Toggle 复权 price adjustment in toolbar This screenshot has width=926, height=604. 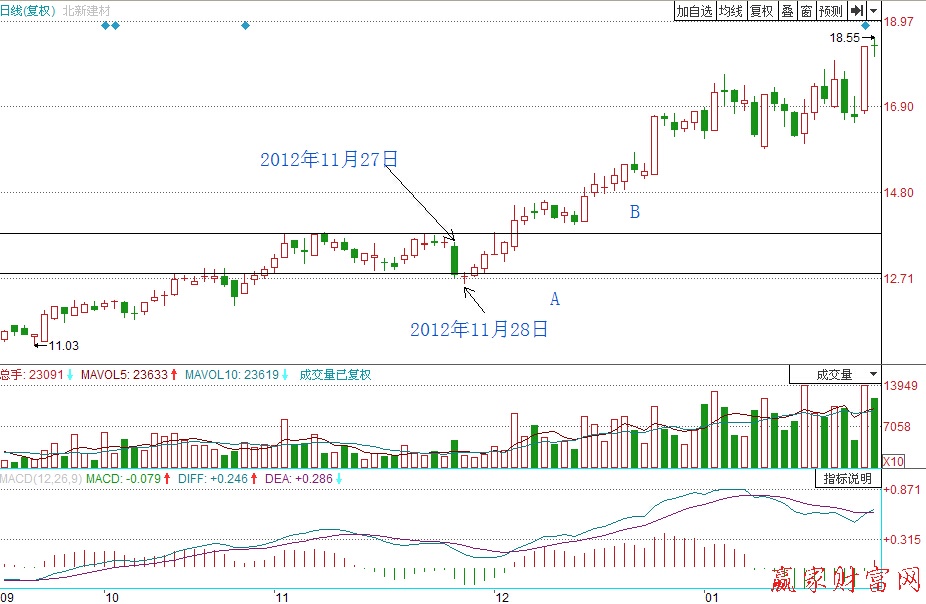tap(762, 11)
